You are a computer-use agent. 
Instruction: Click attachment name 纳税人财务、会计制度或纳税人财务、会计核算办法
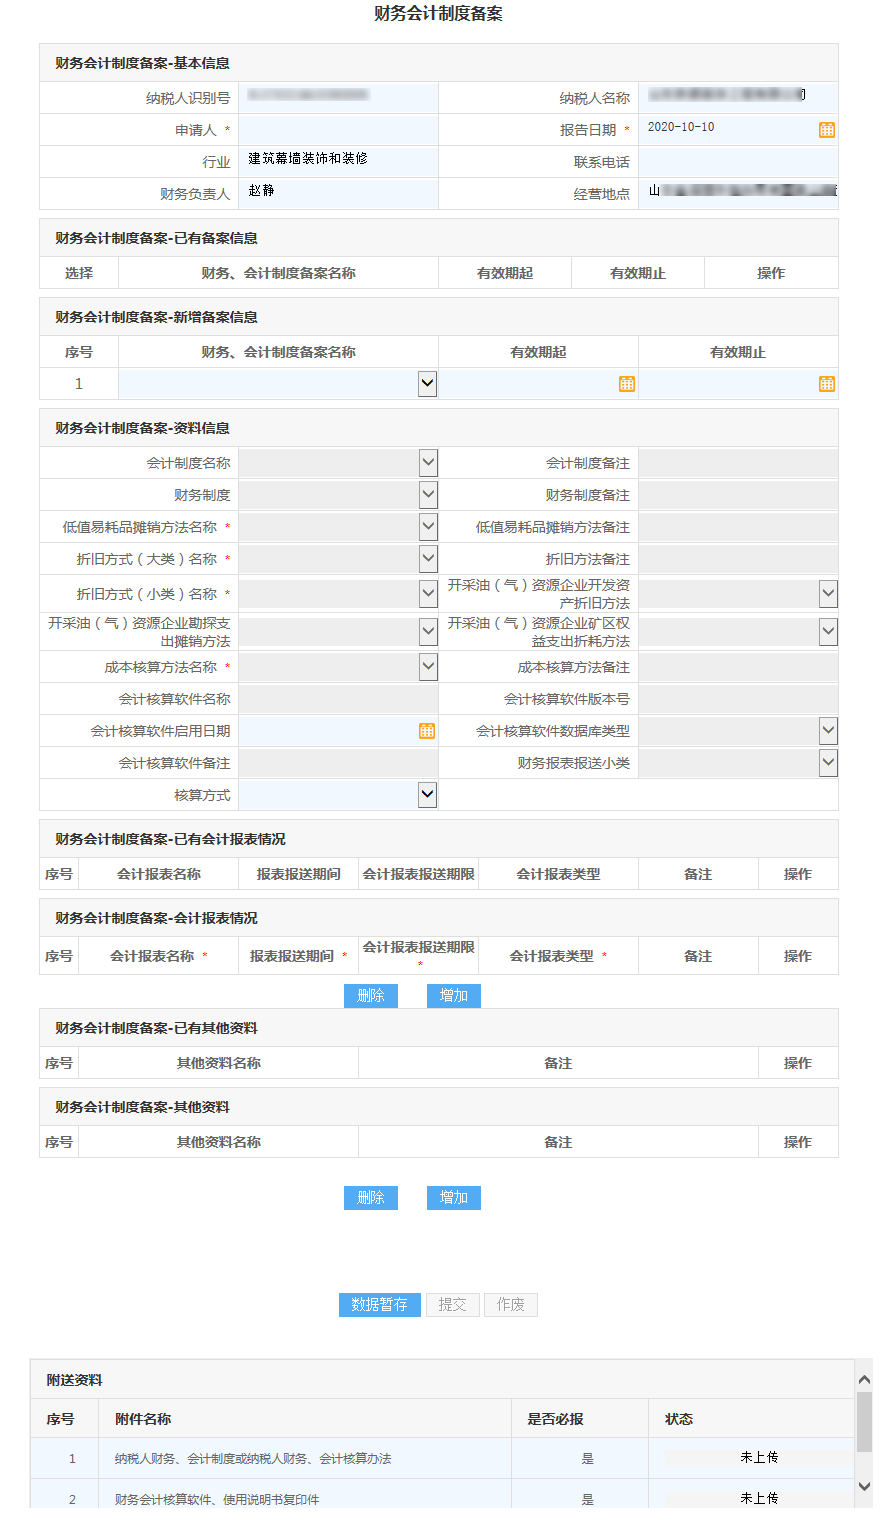pos(253,1459)
